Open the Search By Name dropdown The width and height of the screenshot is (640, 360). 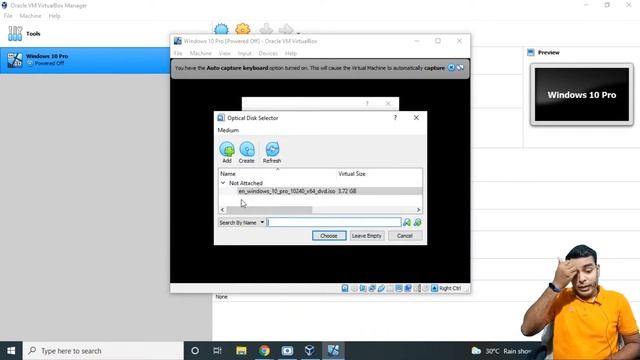pos(242,222)
